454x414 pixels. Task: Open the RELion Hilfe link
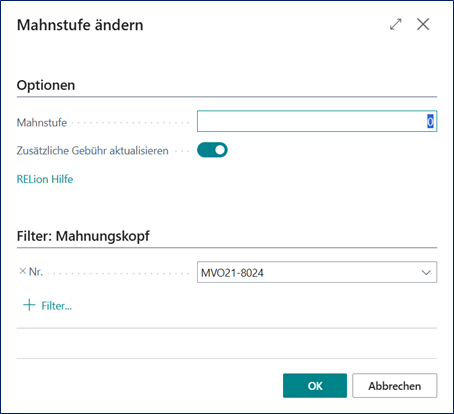(45, 179)
